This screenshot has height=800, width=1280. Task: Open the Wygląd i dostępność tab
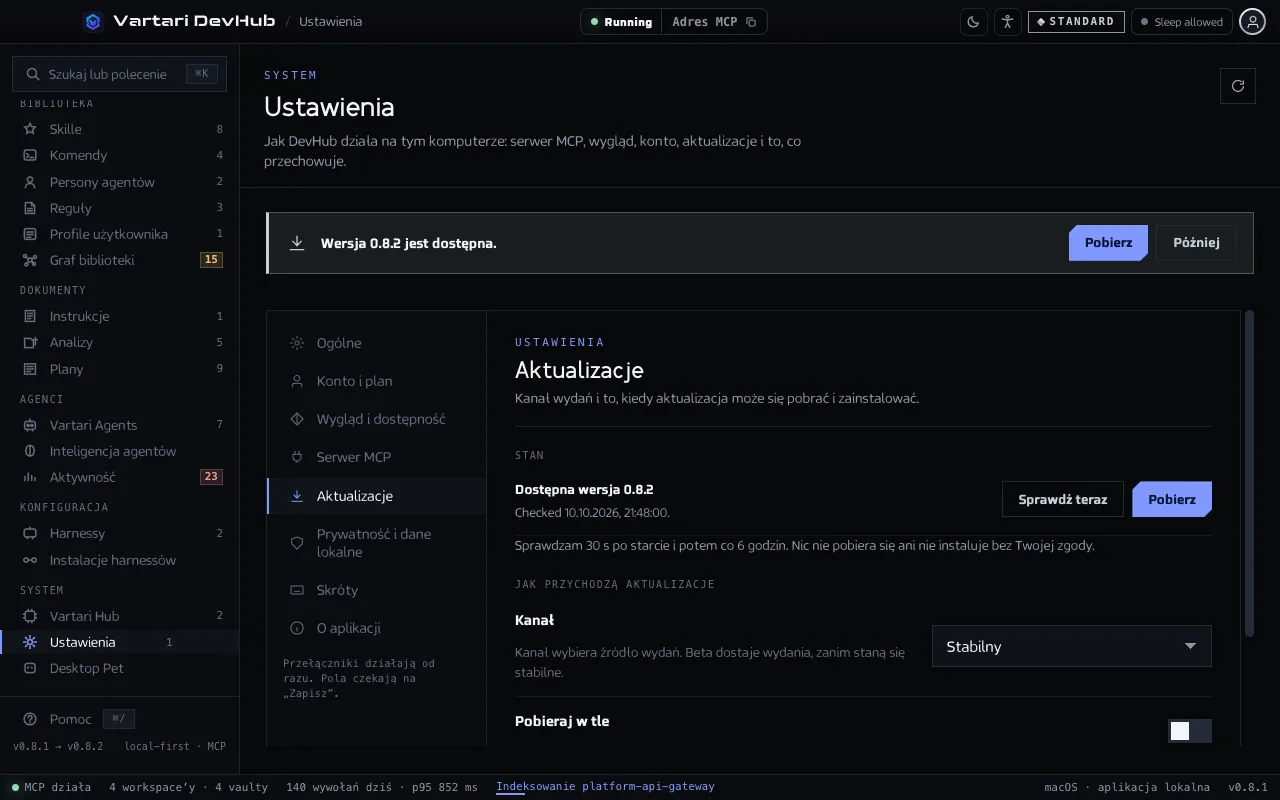(x=377, y=419)
